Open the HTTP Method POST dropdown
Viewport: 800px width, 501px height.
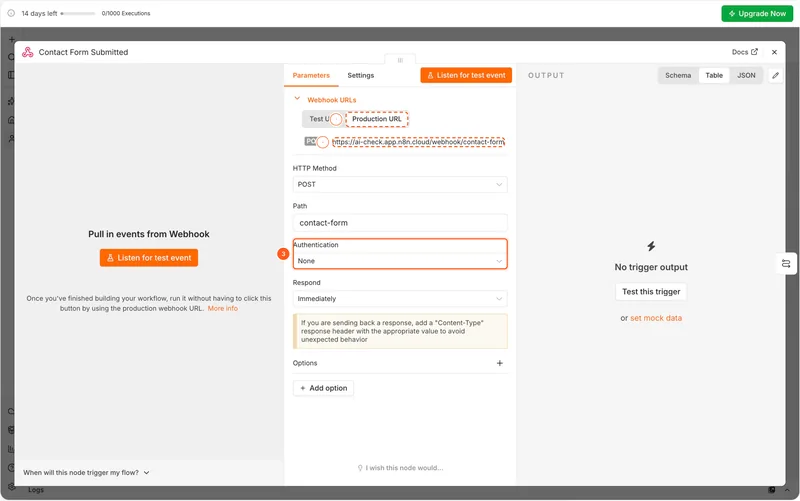pos(400,184)
